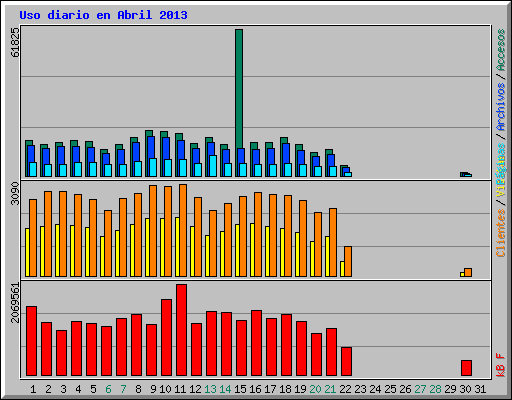Click the day "1" axis label
The width and height of the screenshot is (512, 400).
click(x=33, y=389)
